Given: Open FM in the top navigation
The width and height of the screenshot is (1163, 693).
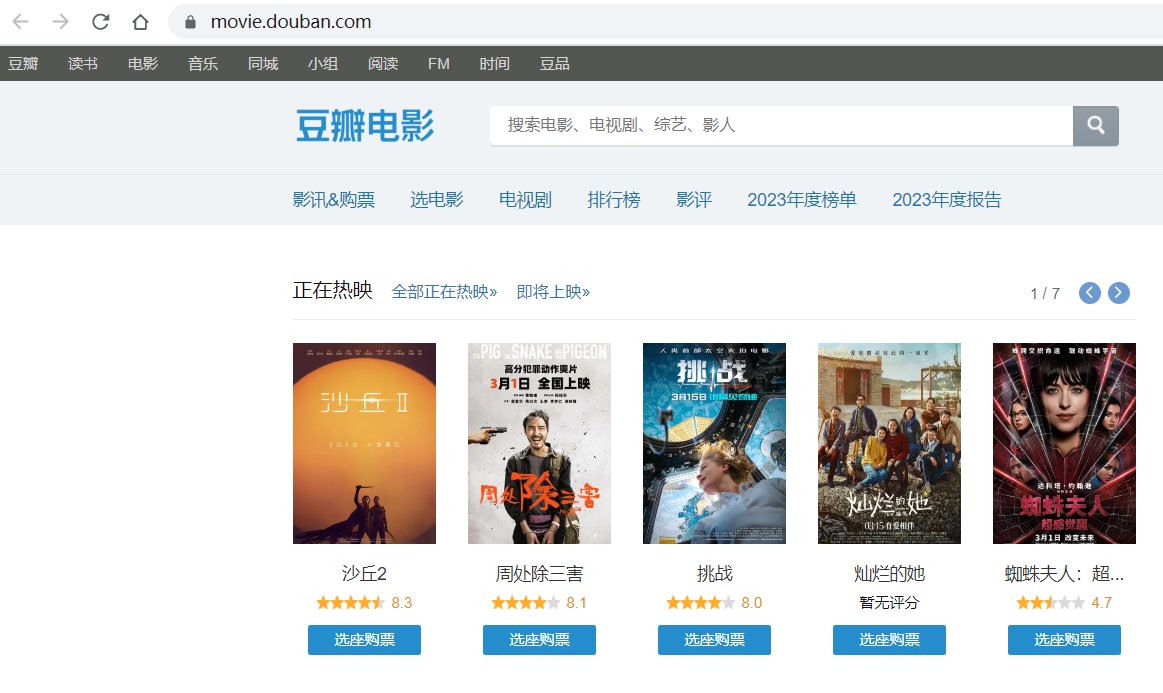Looking at the screenshot, I should [x=438, y=64].
